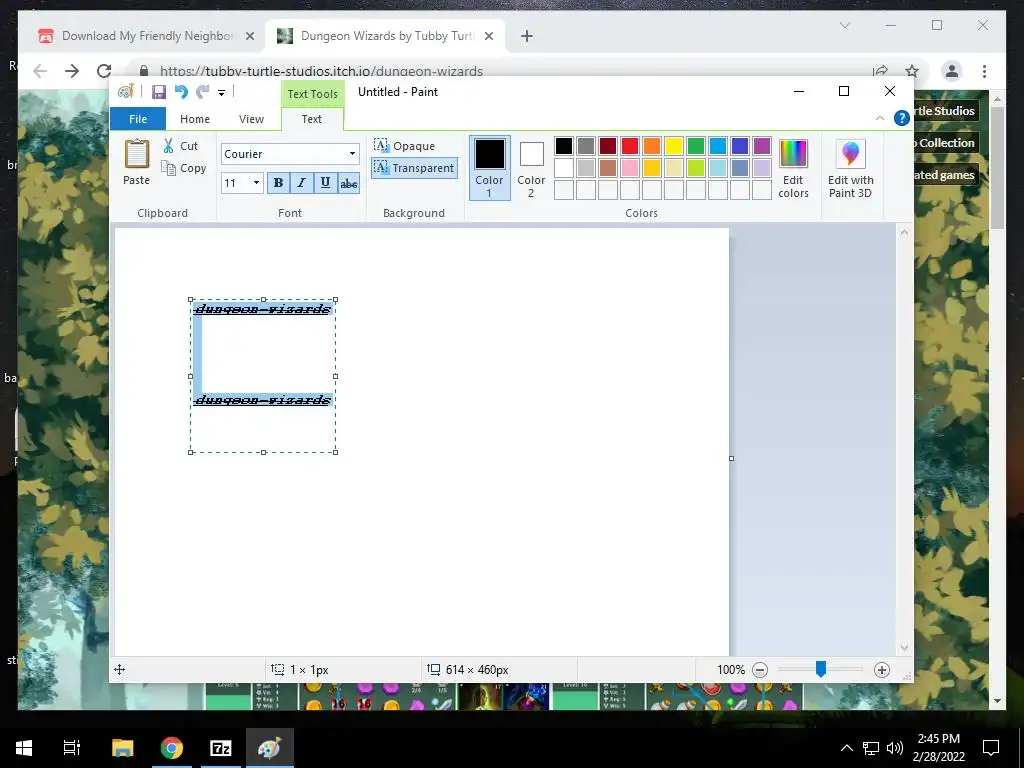Toggle Italic text formatting

click(301, 183)
